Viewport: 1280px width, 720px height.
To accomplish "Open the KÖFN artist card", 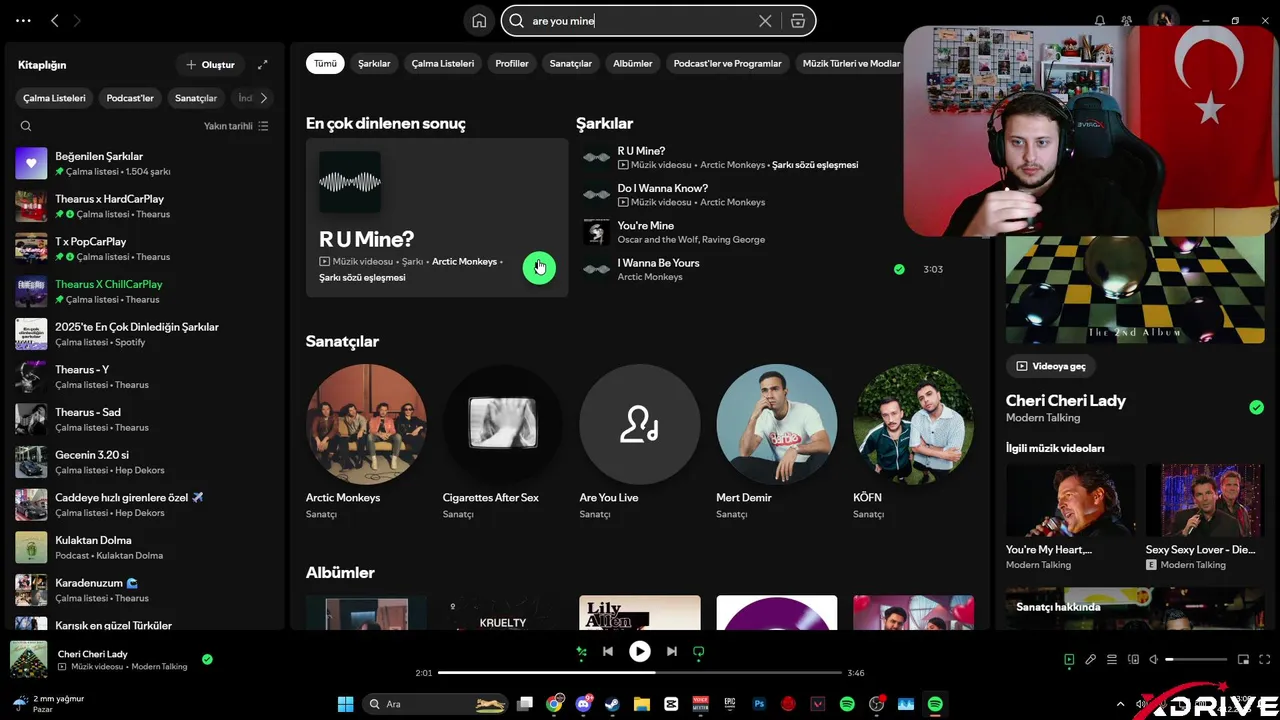I will pos(913,441).
